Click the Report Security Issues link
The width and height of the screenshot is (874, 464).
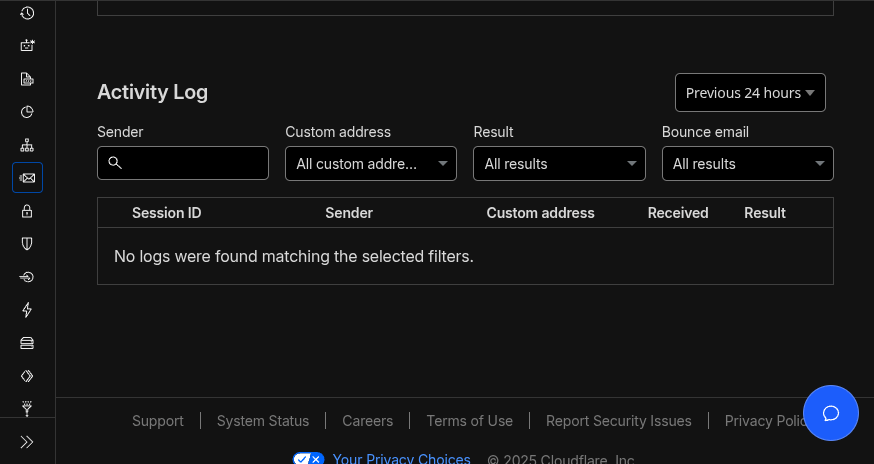coord(618,421)
